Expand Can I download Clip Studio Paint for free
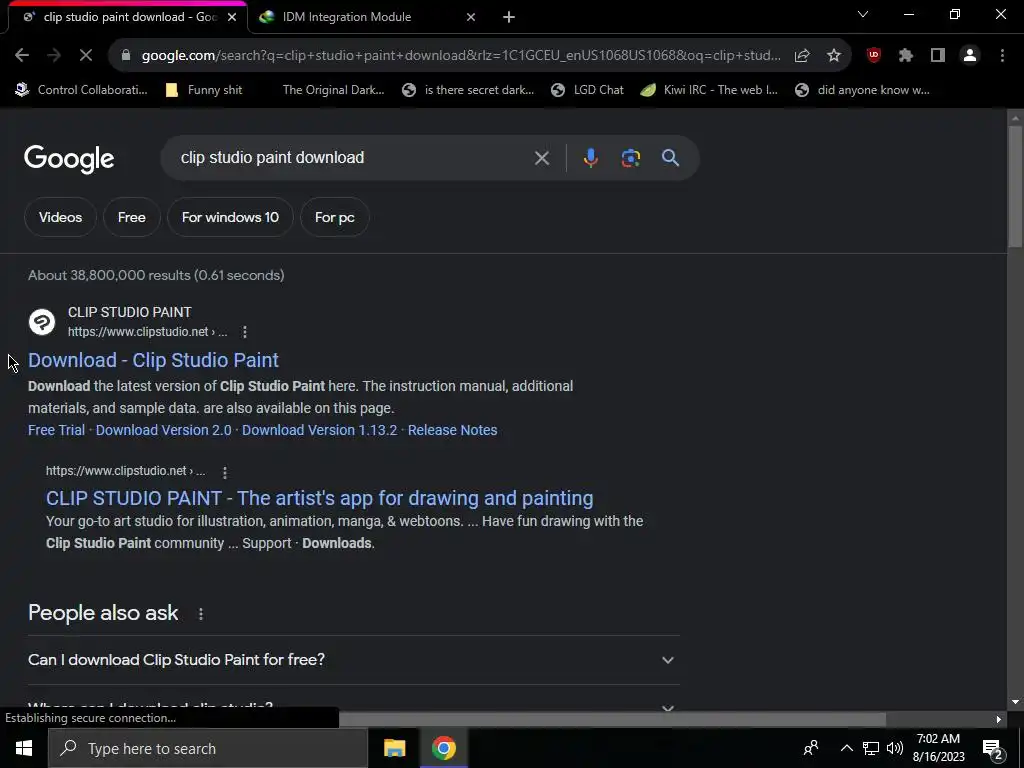Screen dimensions: 1024x768 pyautogui.click(x=353, y=660)
